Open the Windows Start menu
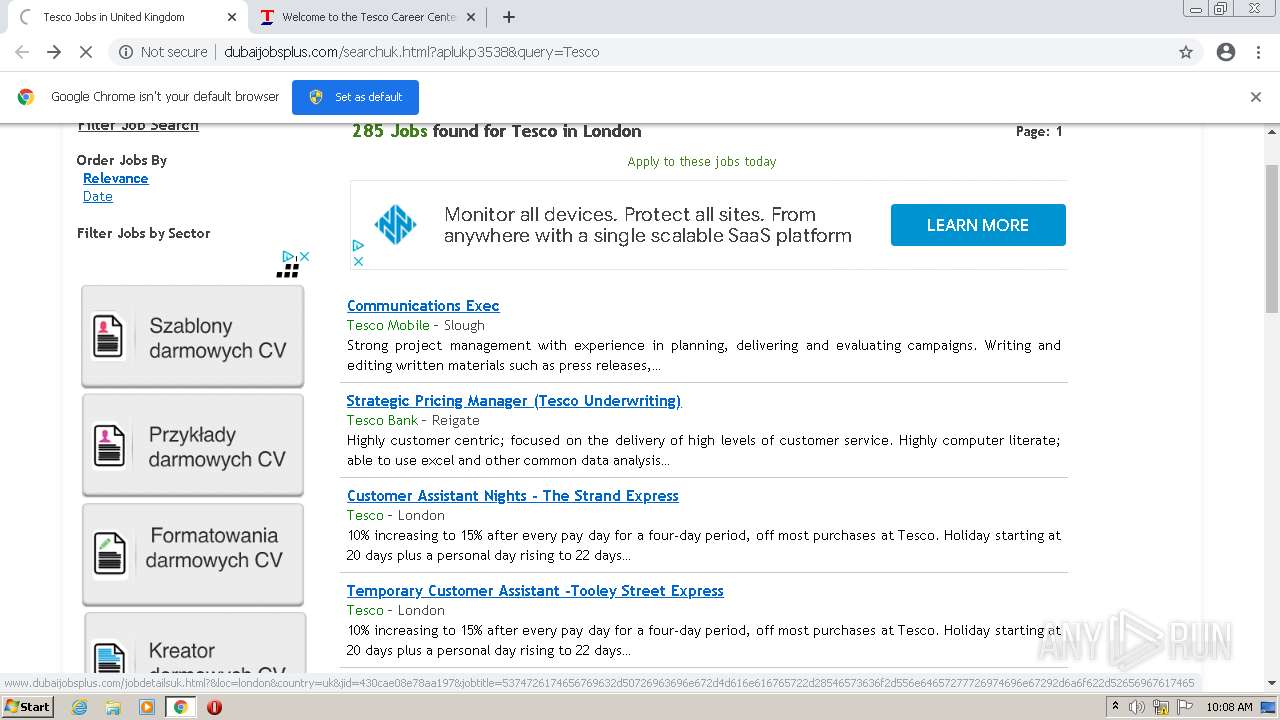1280x720 pixels. [28, 707]
